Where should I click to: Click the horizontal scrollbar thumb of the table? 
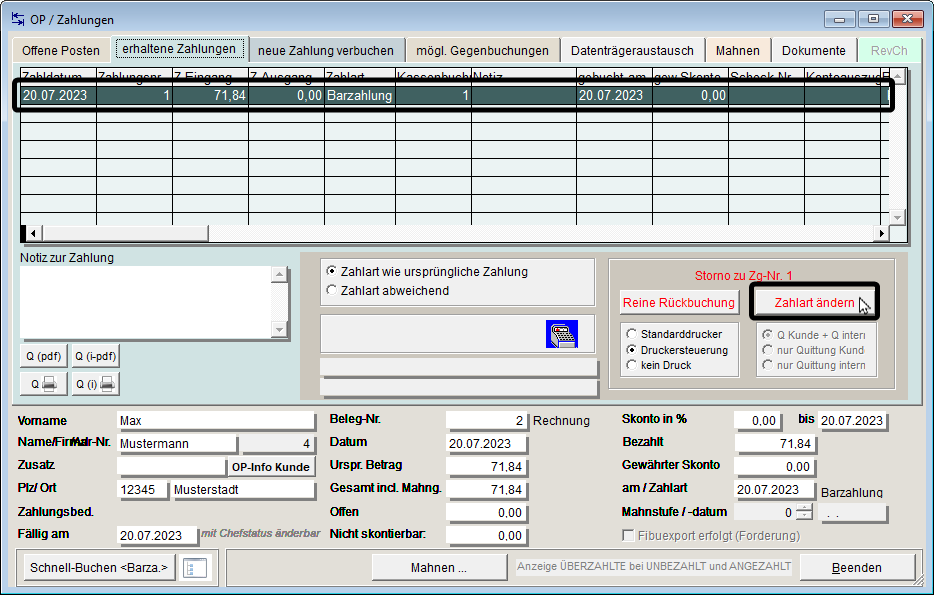[x=124, y=233]
